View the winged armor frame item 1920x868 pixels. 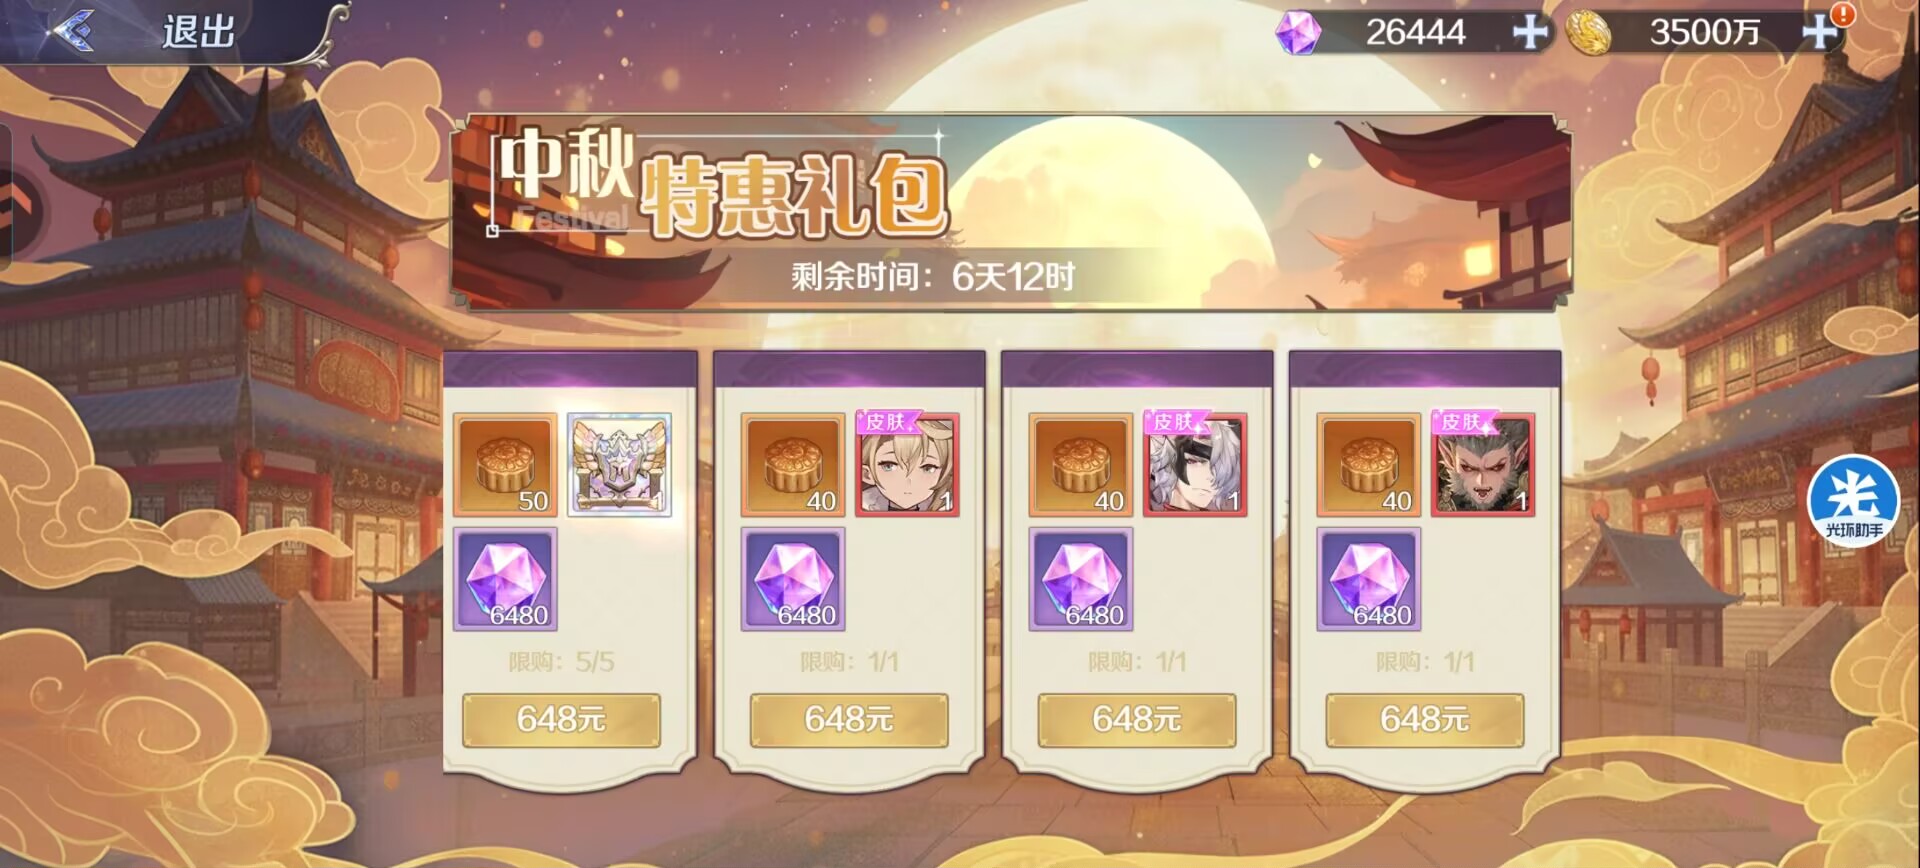pos(620,465)
